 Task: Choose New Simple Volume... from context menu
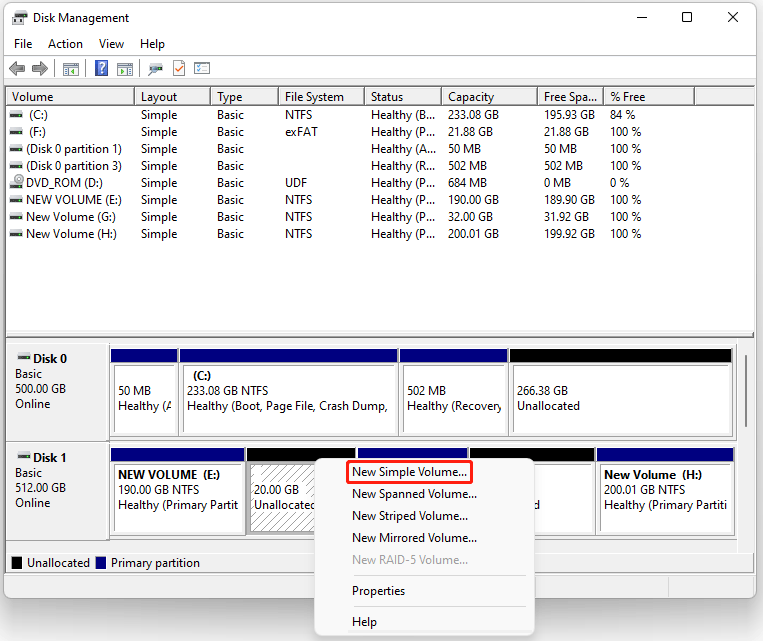pos(409,472)
